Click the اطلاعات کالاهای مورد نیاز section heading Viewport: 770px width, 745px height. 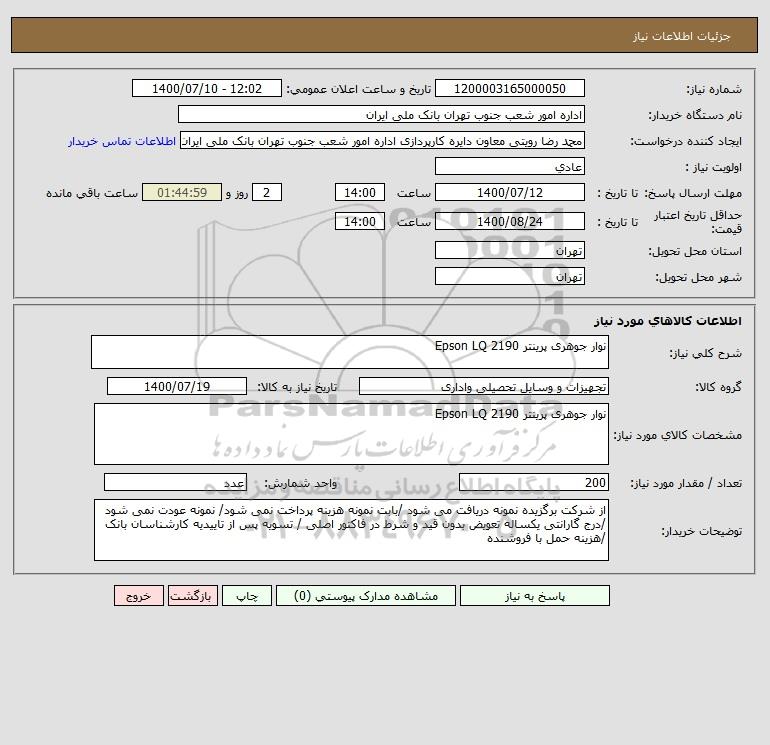tap(668, 321)
